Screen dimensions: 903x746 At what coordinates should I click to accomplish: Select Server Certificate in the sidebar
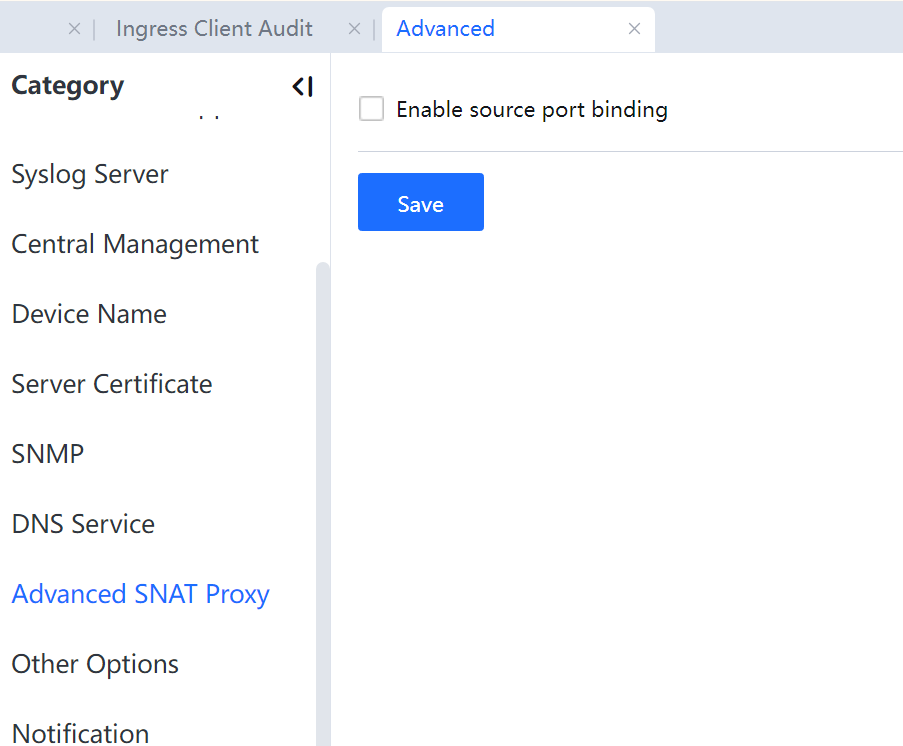112,384
